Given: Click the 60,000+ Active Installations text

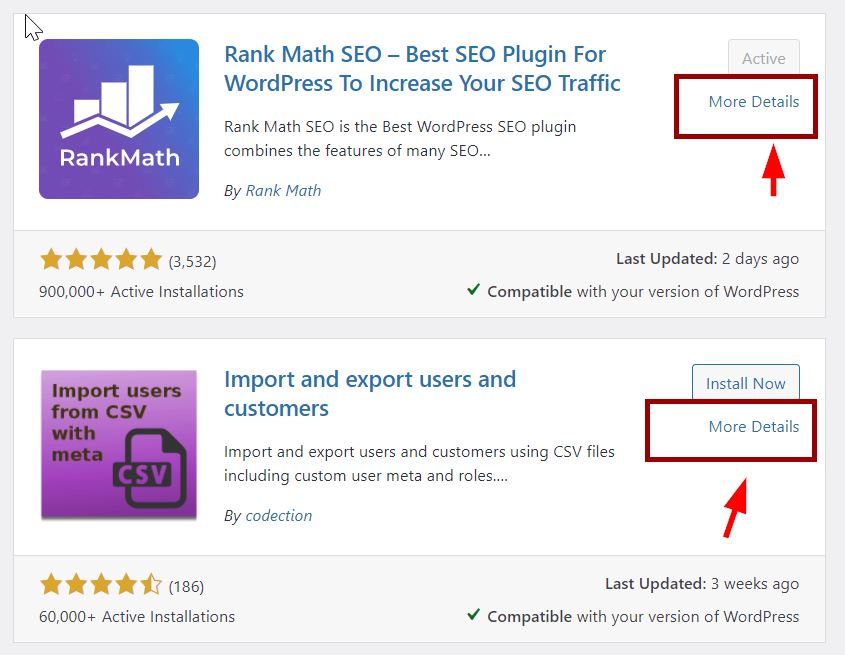Looking at the screenshot, I should click(x=137, y=617).
